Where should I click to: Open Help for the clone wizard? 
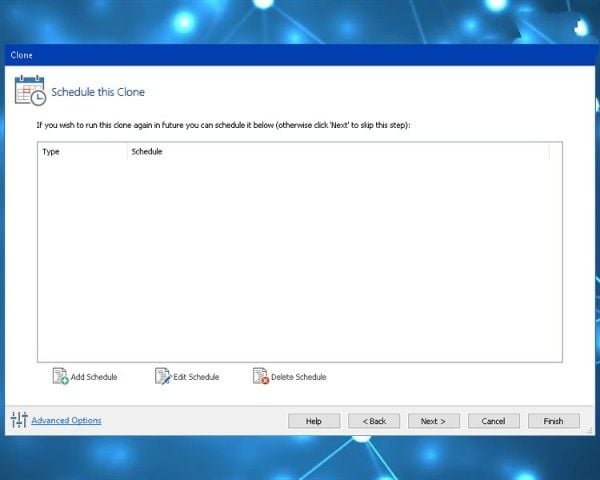pyautogui.click(x=314, y=421)
